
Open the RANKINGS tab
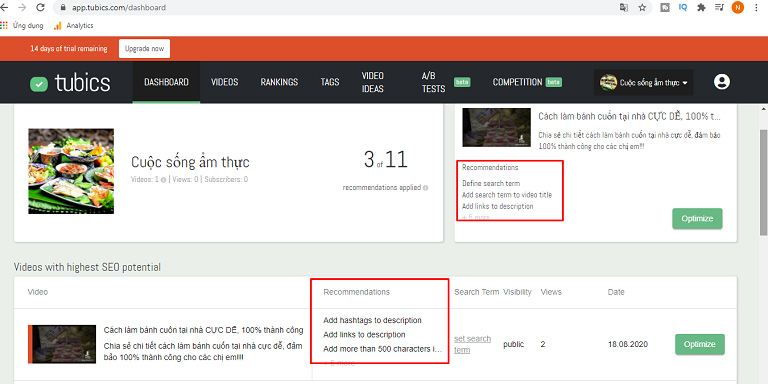click(279, 82)
